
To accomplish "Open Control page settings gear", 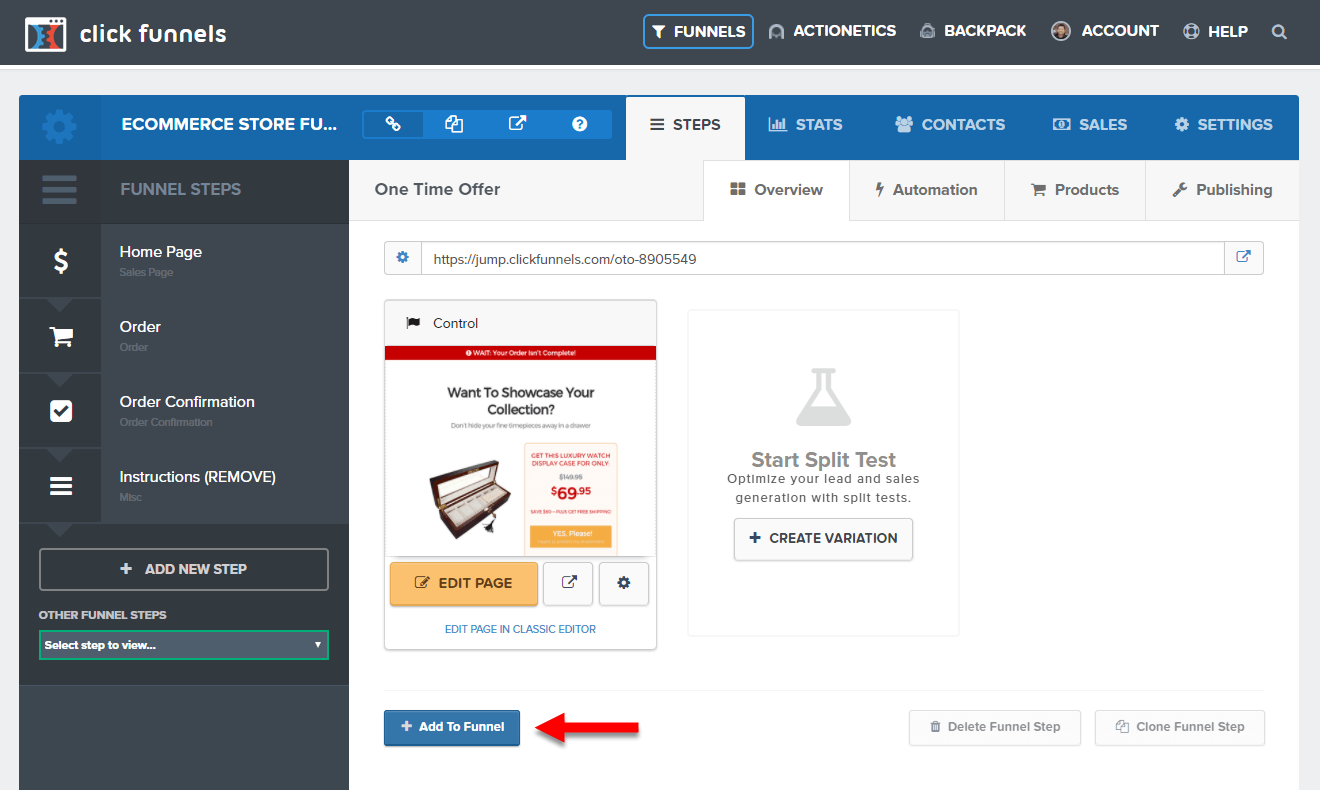I will (x=624, y=583).
